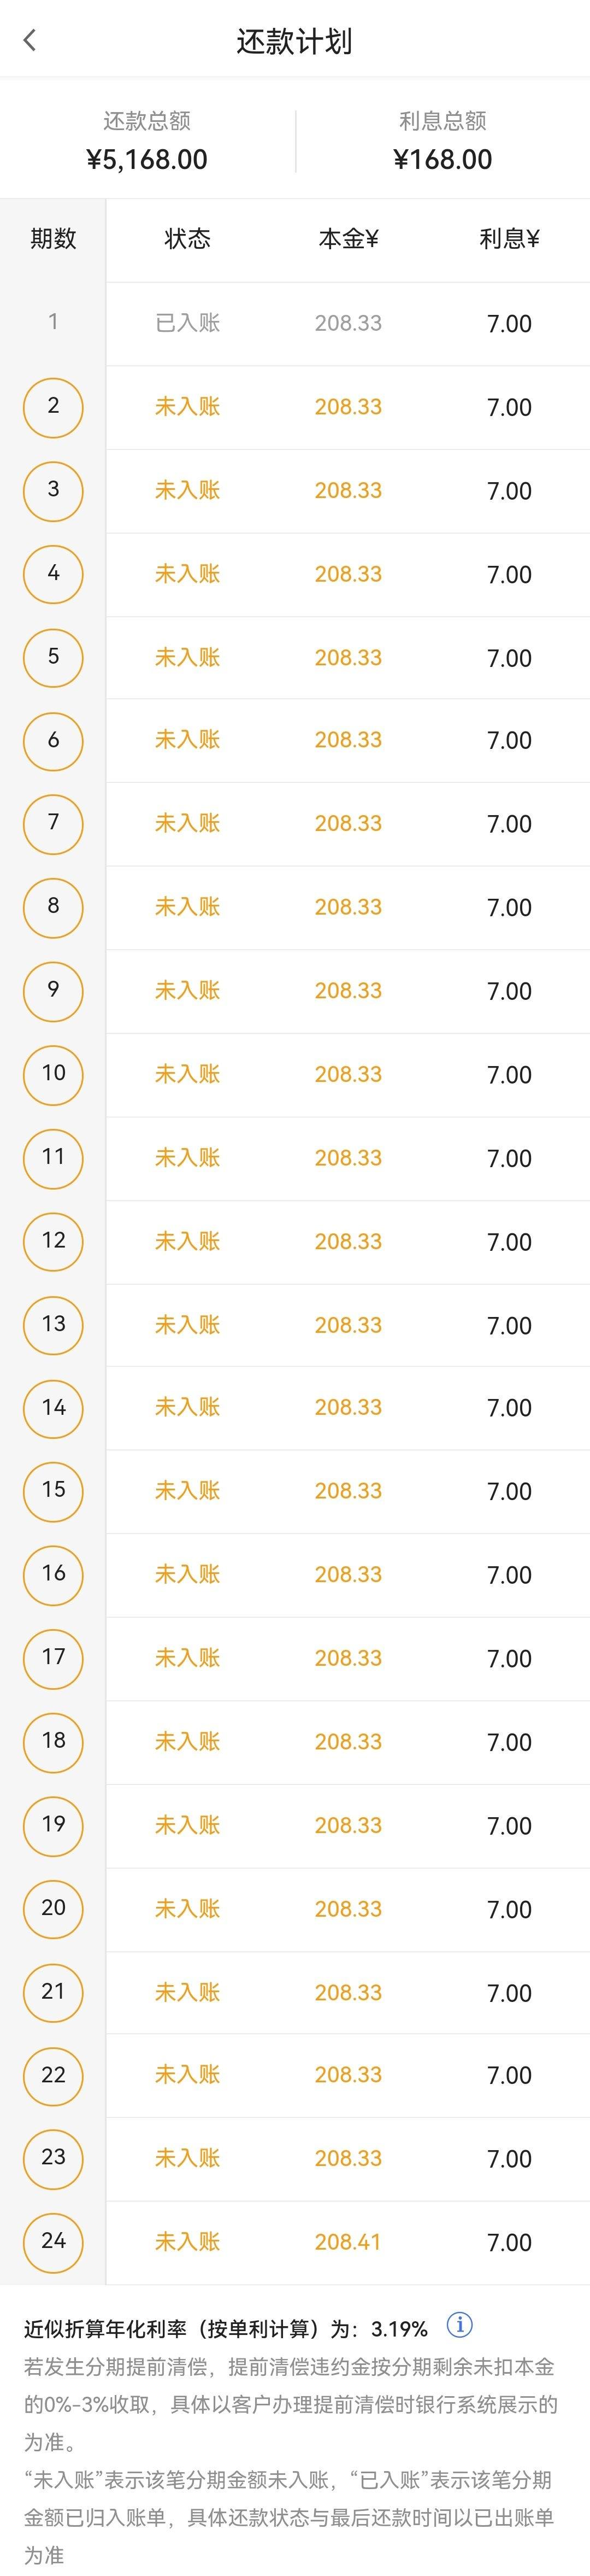The height and width of the screenshot is (2576, 590).
Task: Open the annualized rate info icon
Action: coord(459,2325)
